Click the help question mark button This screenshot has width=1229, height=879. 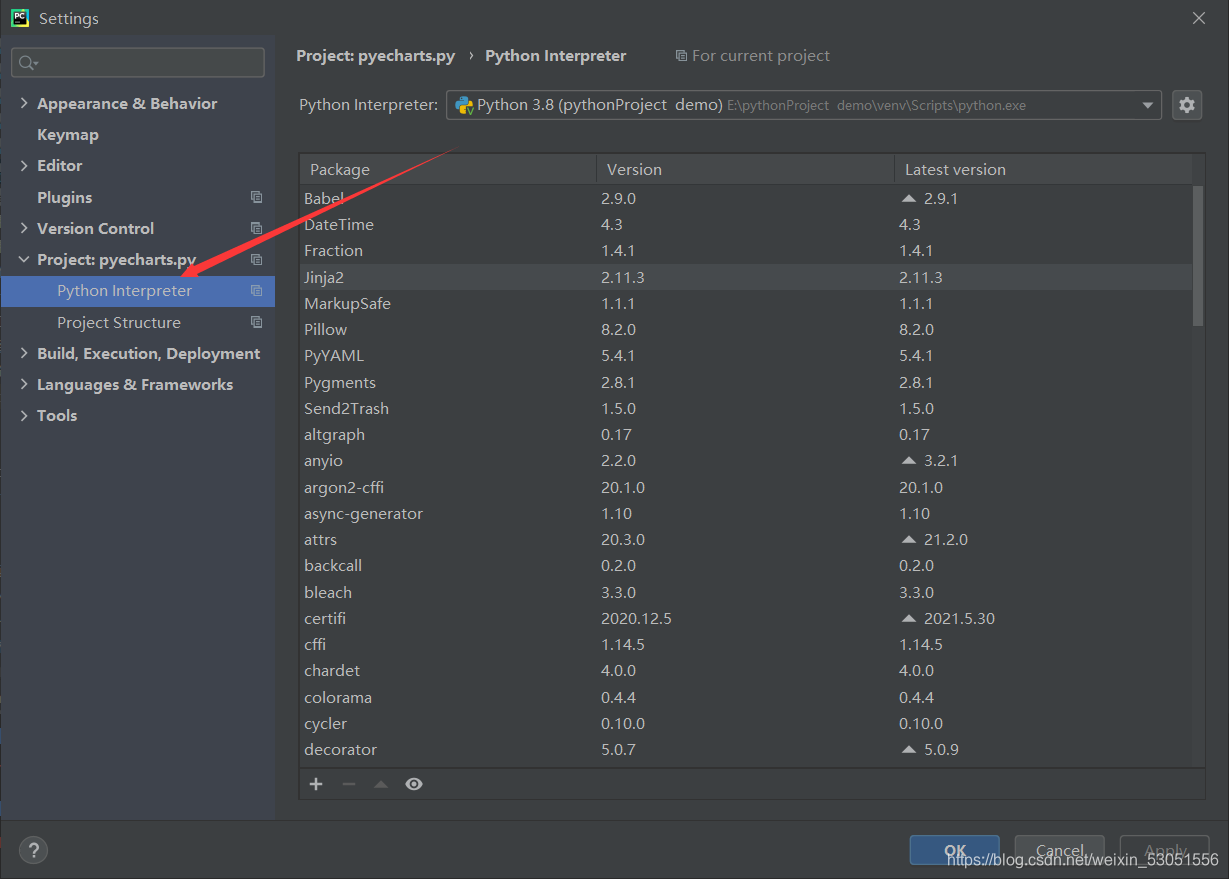[33, 850]
